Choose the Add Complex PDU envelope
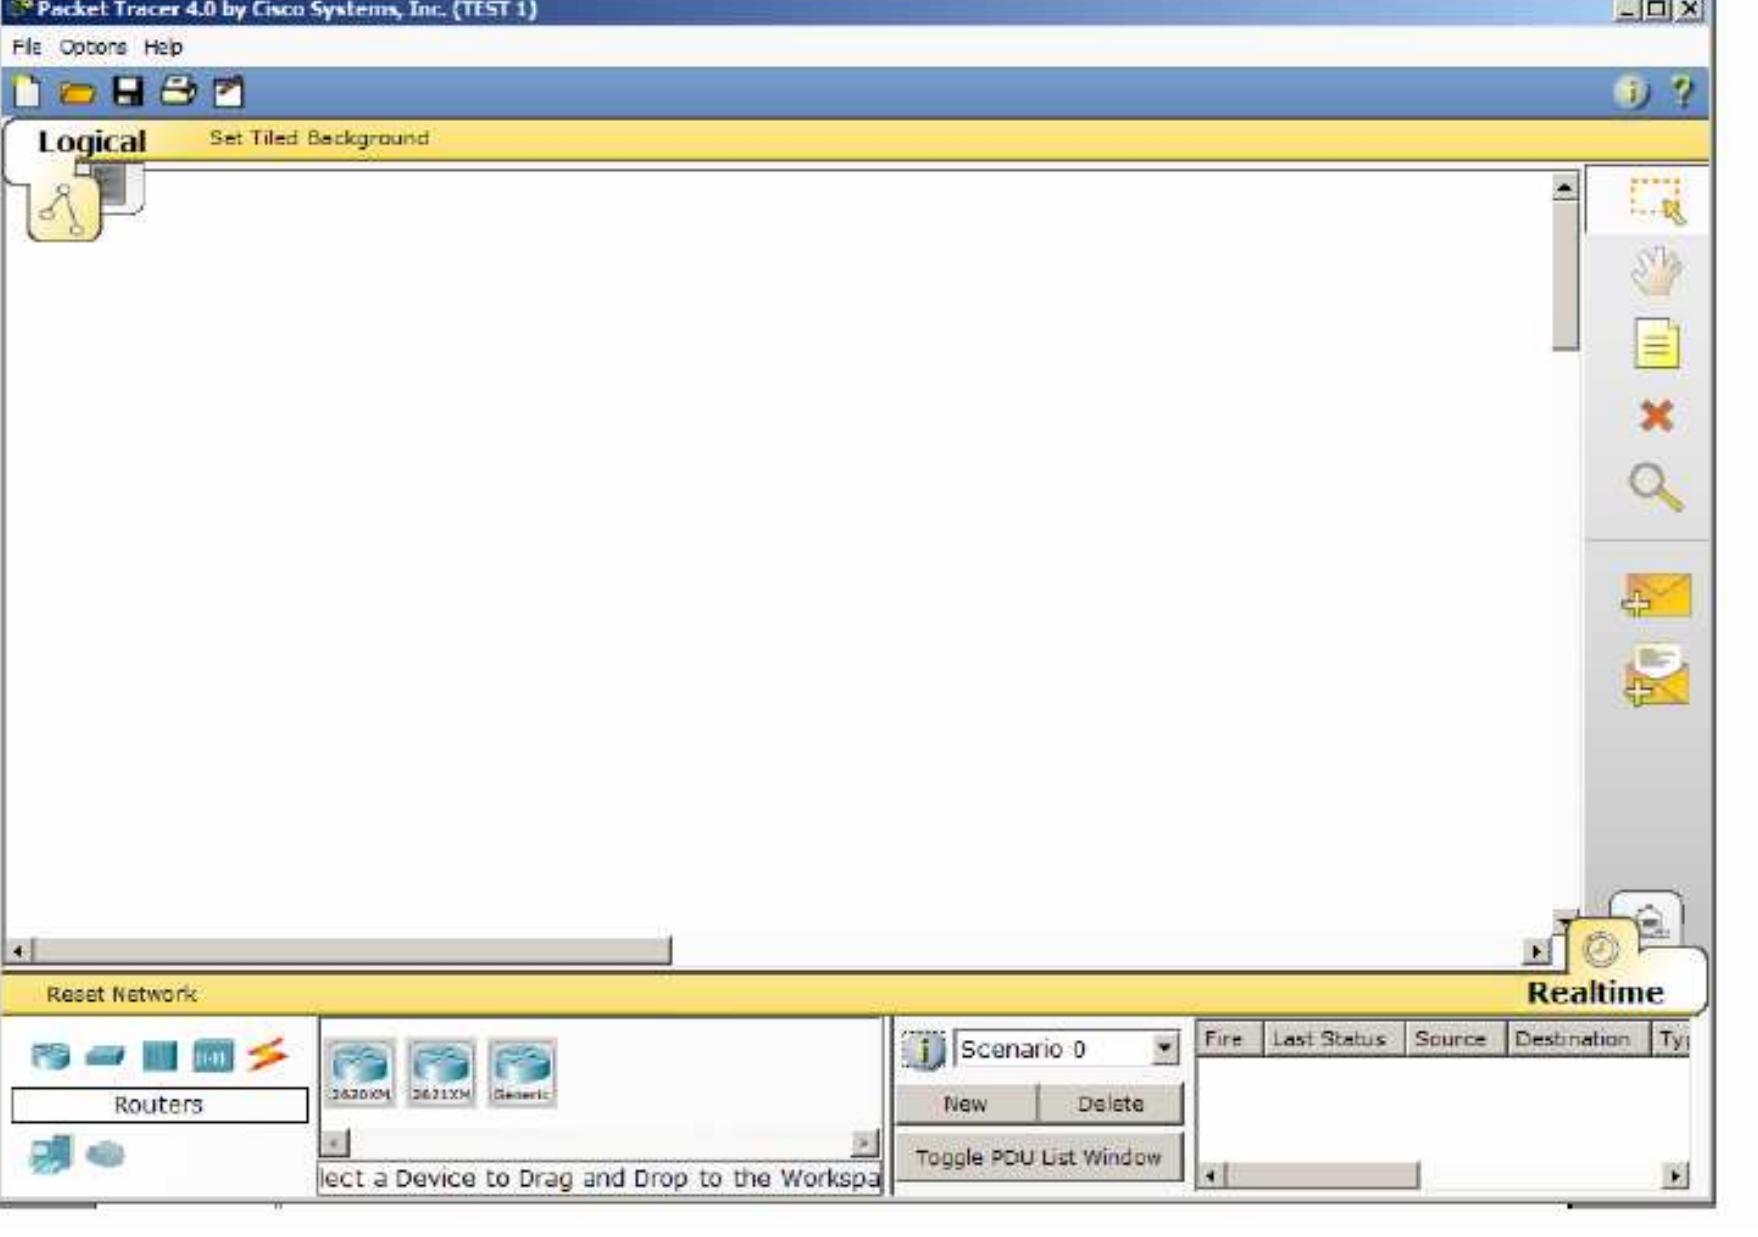 [1656, 677]
